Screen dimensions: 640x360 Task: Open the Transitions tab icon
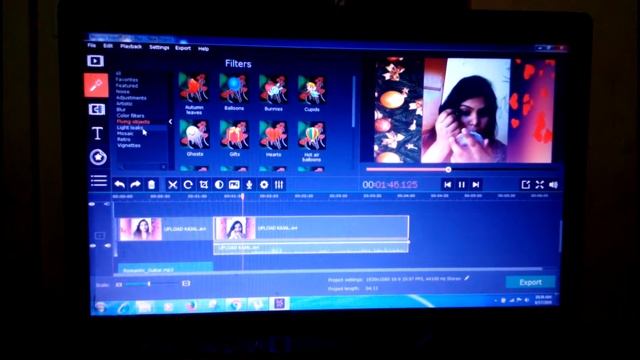click(96, 109)
